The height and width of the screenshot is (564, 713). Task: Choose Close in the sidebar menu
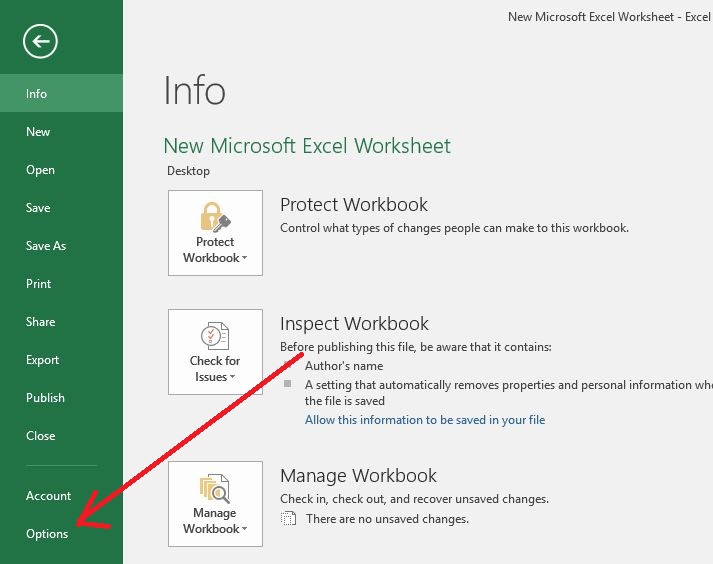tap(61, 435)
